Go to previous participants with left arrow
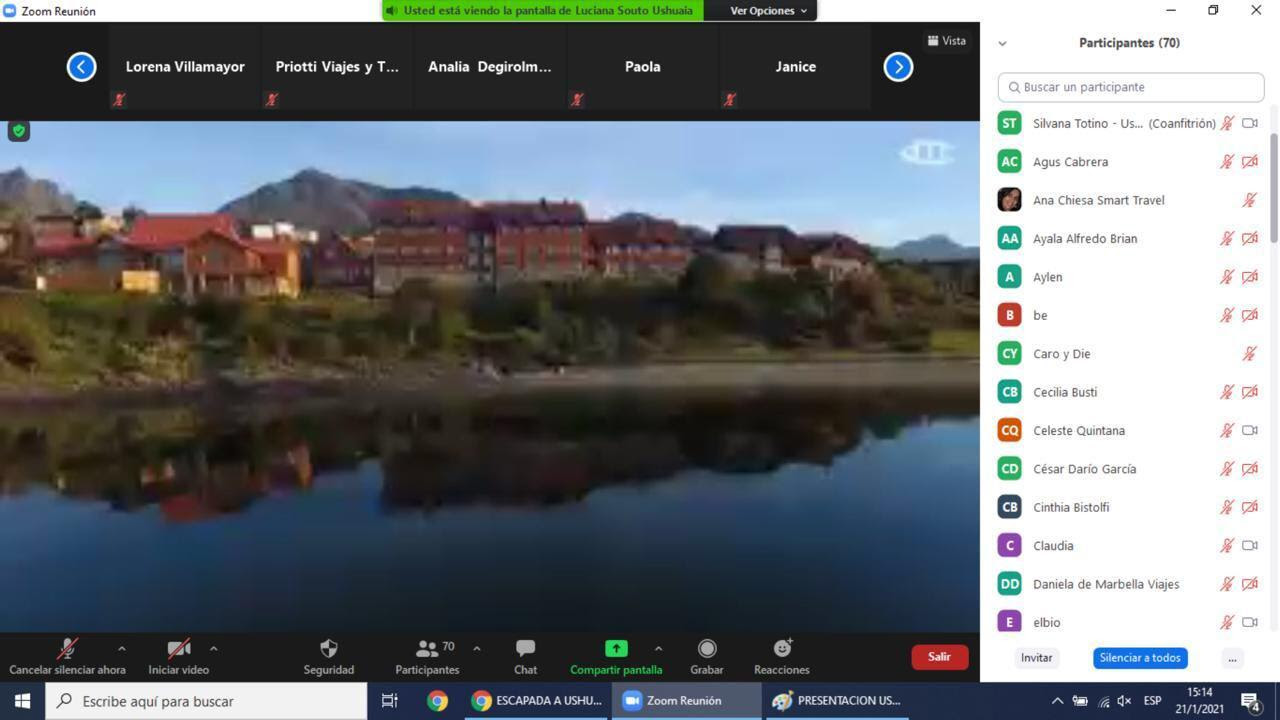Screen dimensions: 1280x720 (81, 67)
